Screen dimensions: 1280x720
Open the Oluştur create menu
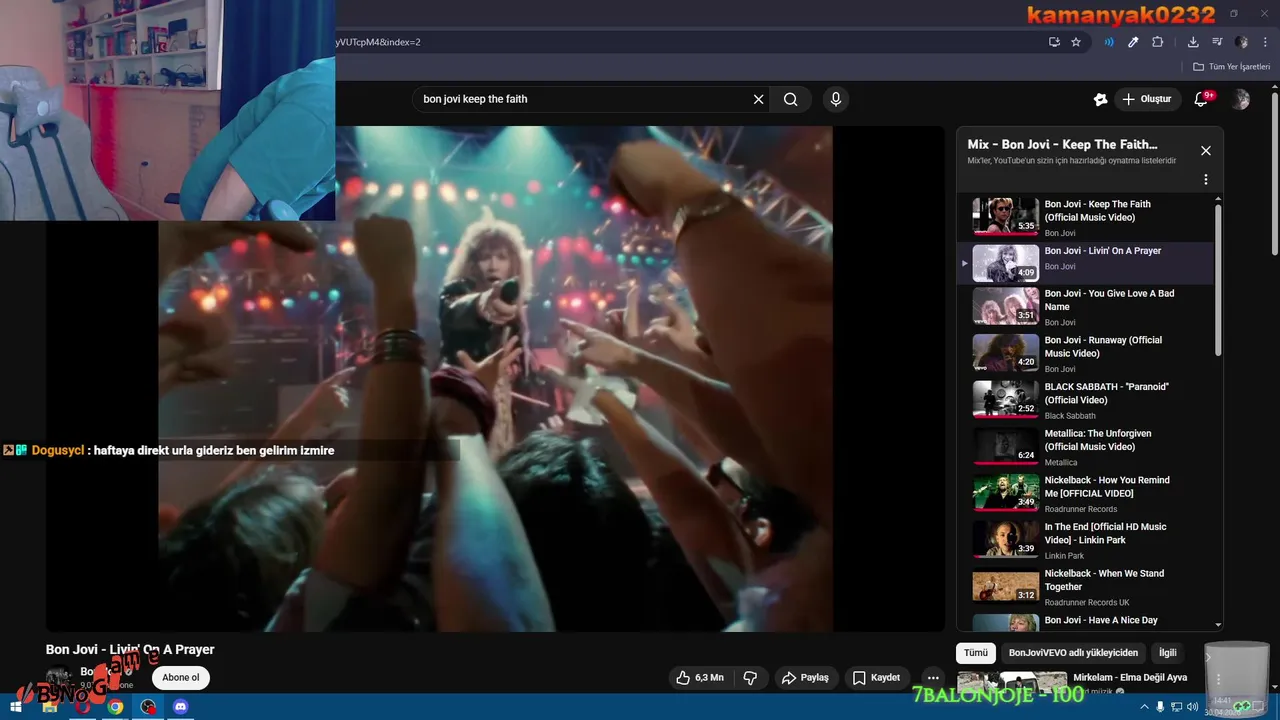(1147, 99)
